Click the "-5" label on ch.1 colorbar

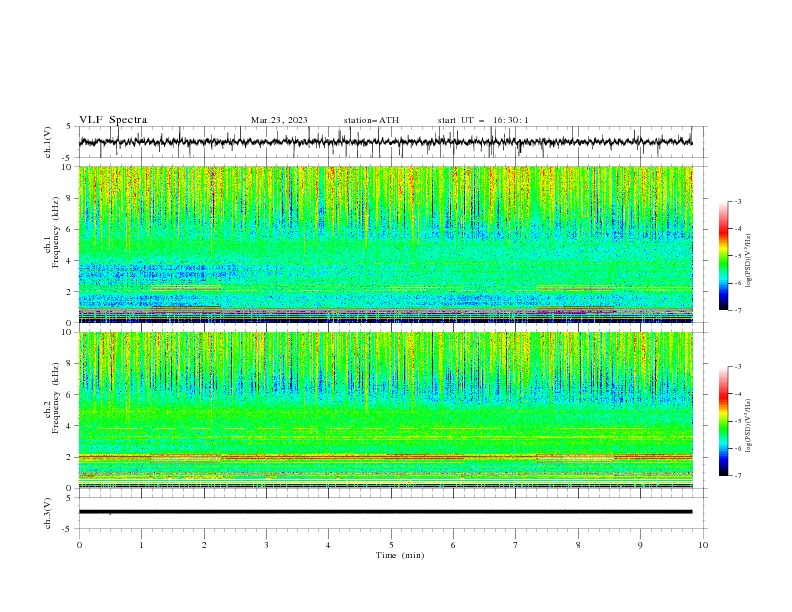(738, 256)
